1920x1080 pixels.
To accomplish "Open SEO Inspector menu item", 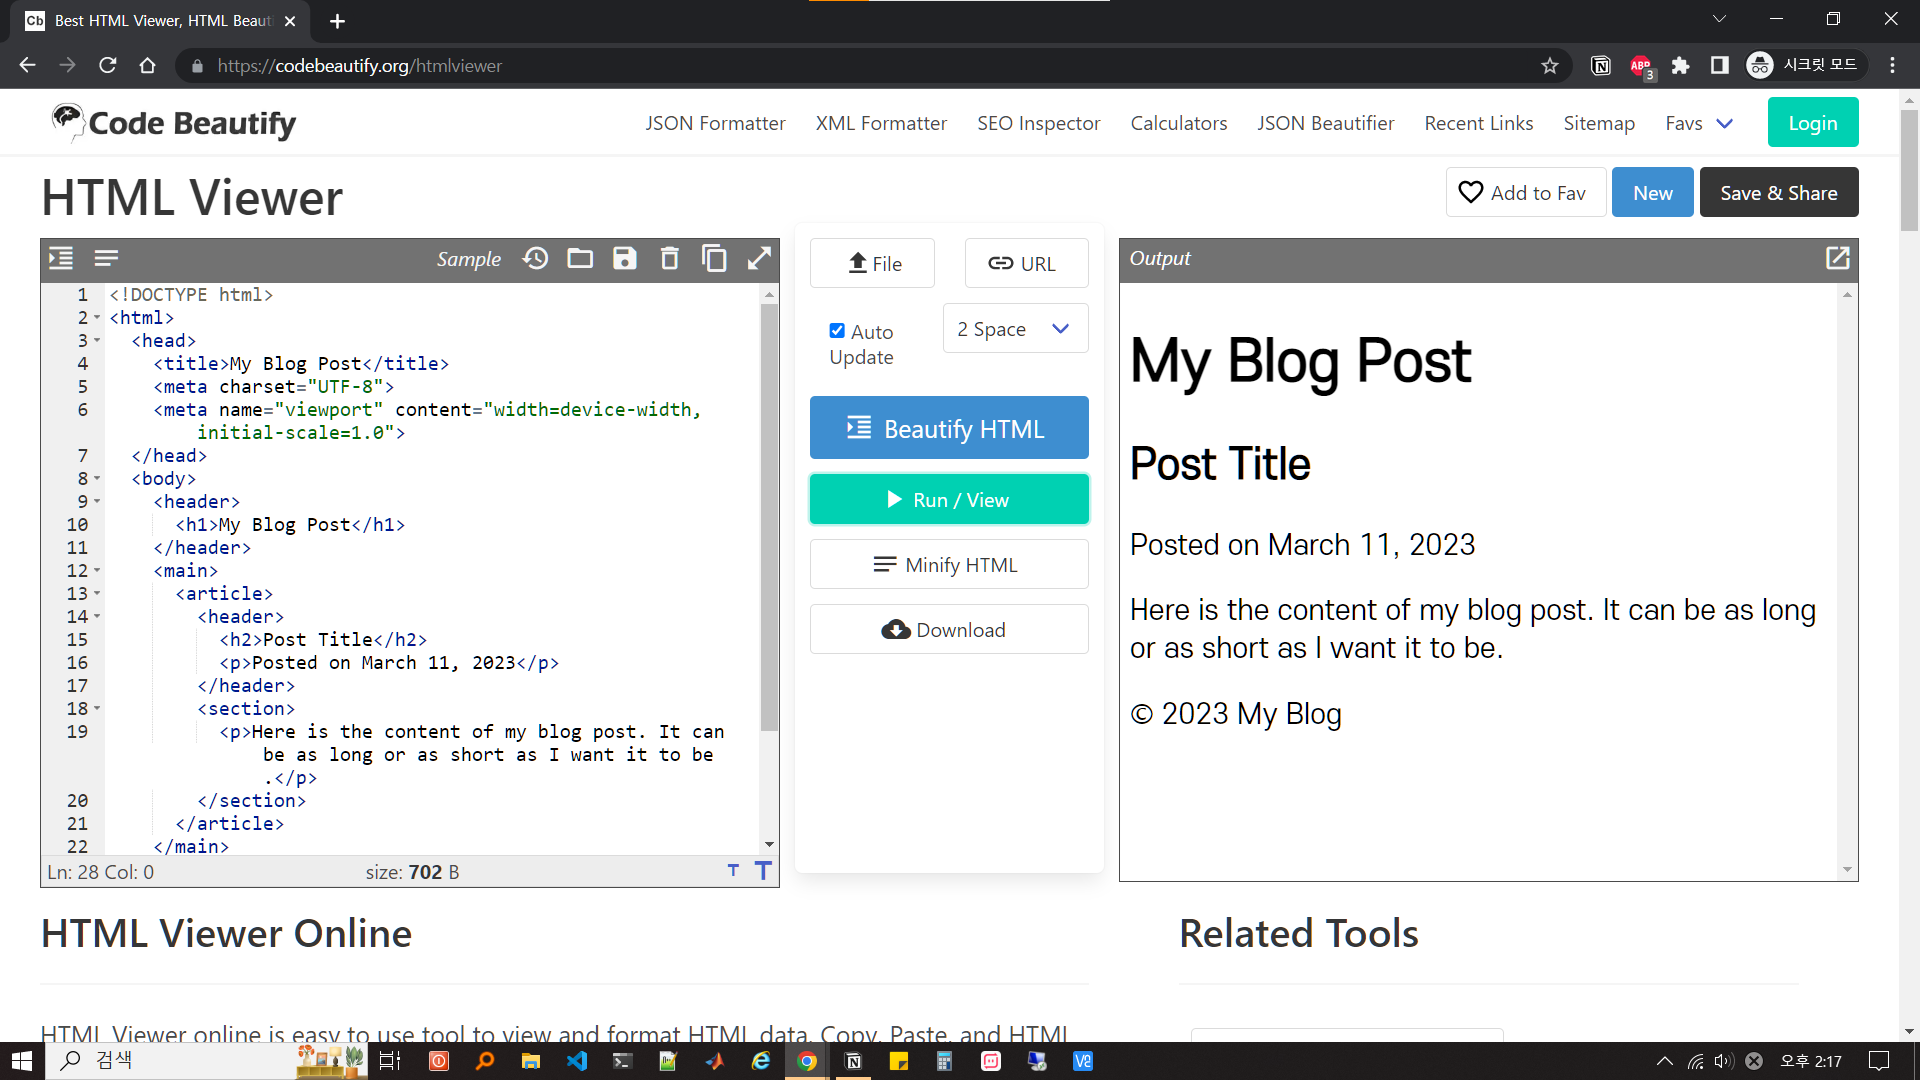I will click(x=1038, y=123).
